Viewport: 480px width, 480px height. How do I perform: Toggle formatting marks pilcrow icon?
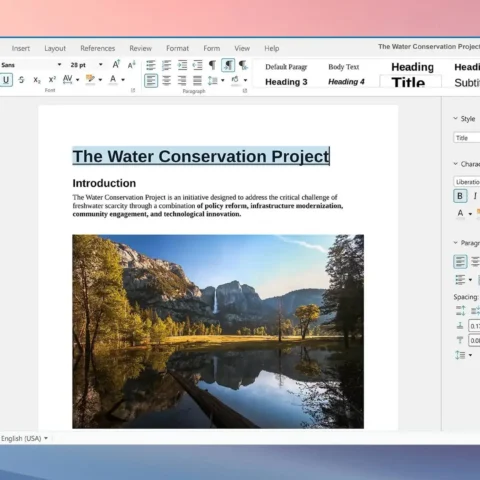(x=212, y=65)
